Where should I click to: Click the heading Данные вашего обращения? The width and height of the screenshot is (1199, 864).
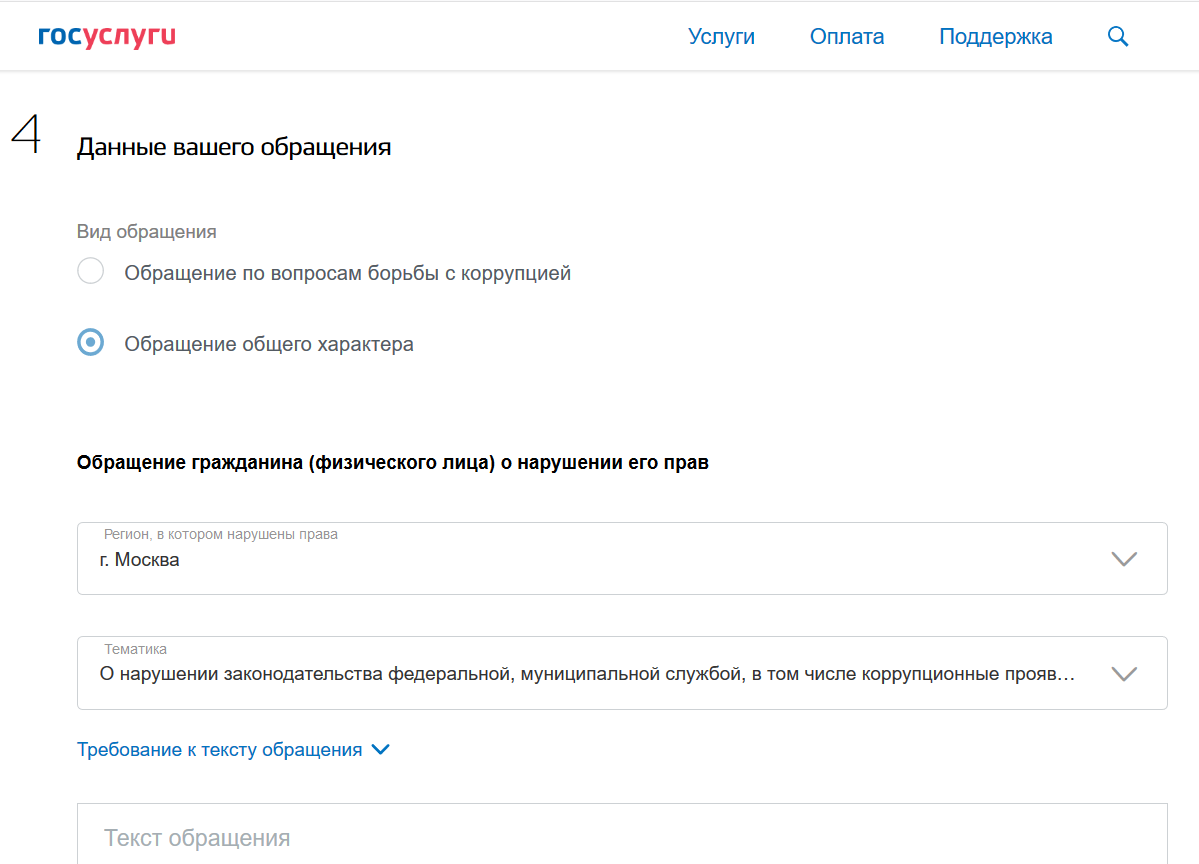[x=234, y=146]
